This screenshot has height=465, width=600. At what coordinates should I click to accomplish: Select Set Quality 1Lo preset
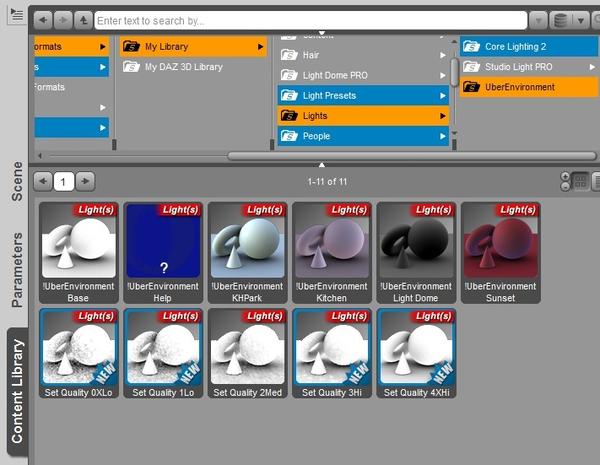[163, 353]
